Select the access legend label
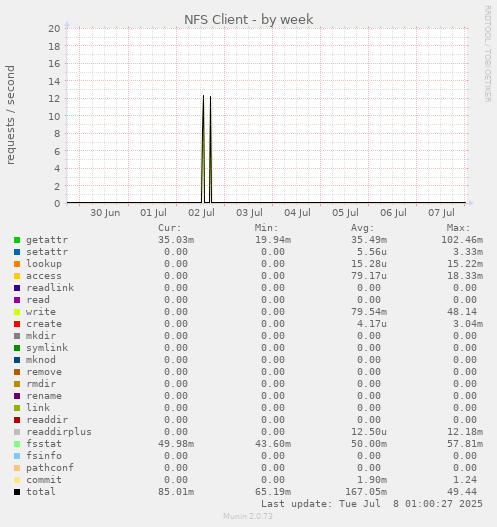This screenshot has height=527, width=497. click(44, 276)
